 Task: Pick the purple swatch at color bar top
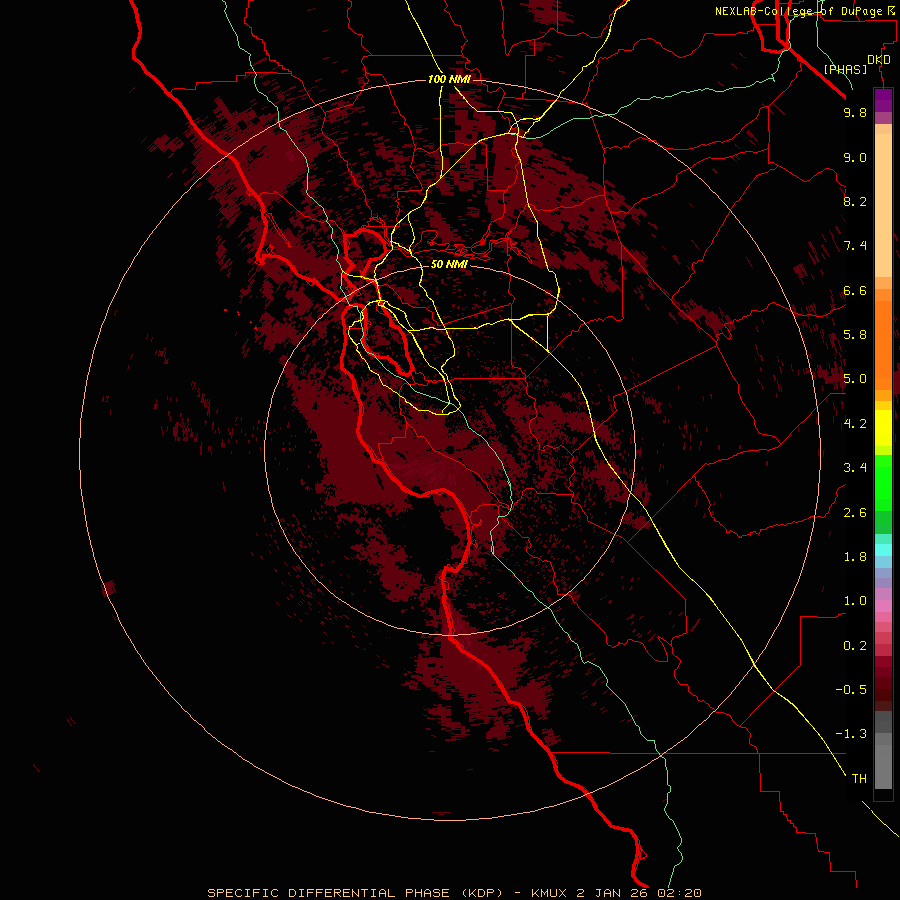[x=883, y=99]
